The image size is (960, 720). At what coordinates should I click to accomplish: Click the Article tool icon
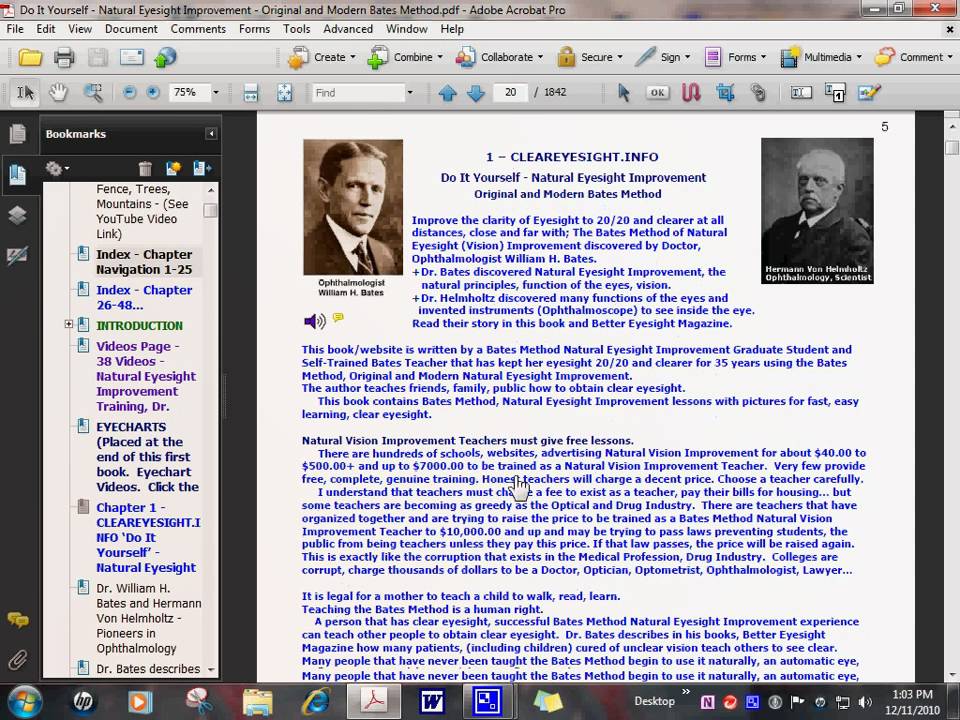point(691,93)
